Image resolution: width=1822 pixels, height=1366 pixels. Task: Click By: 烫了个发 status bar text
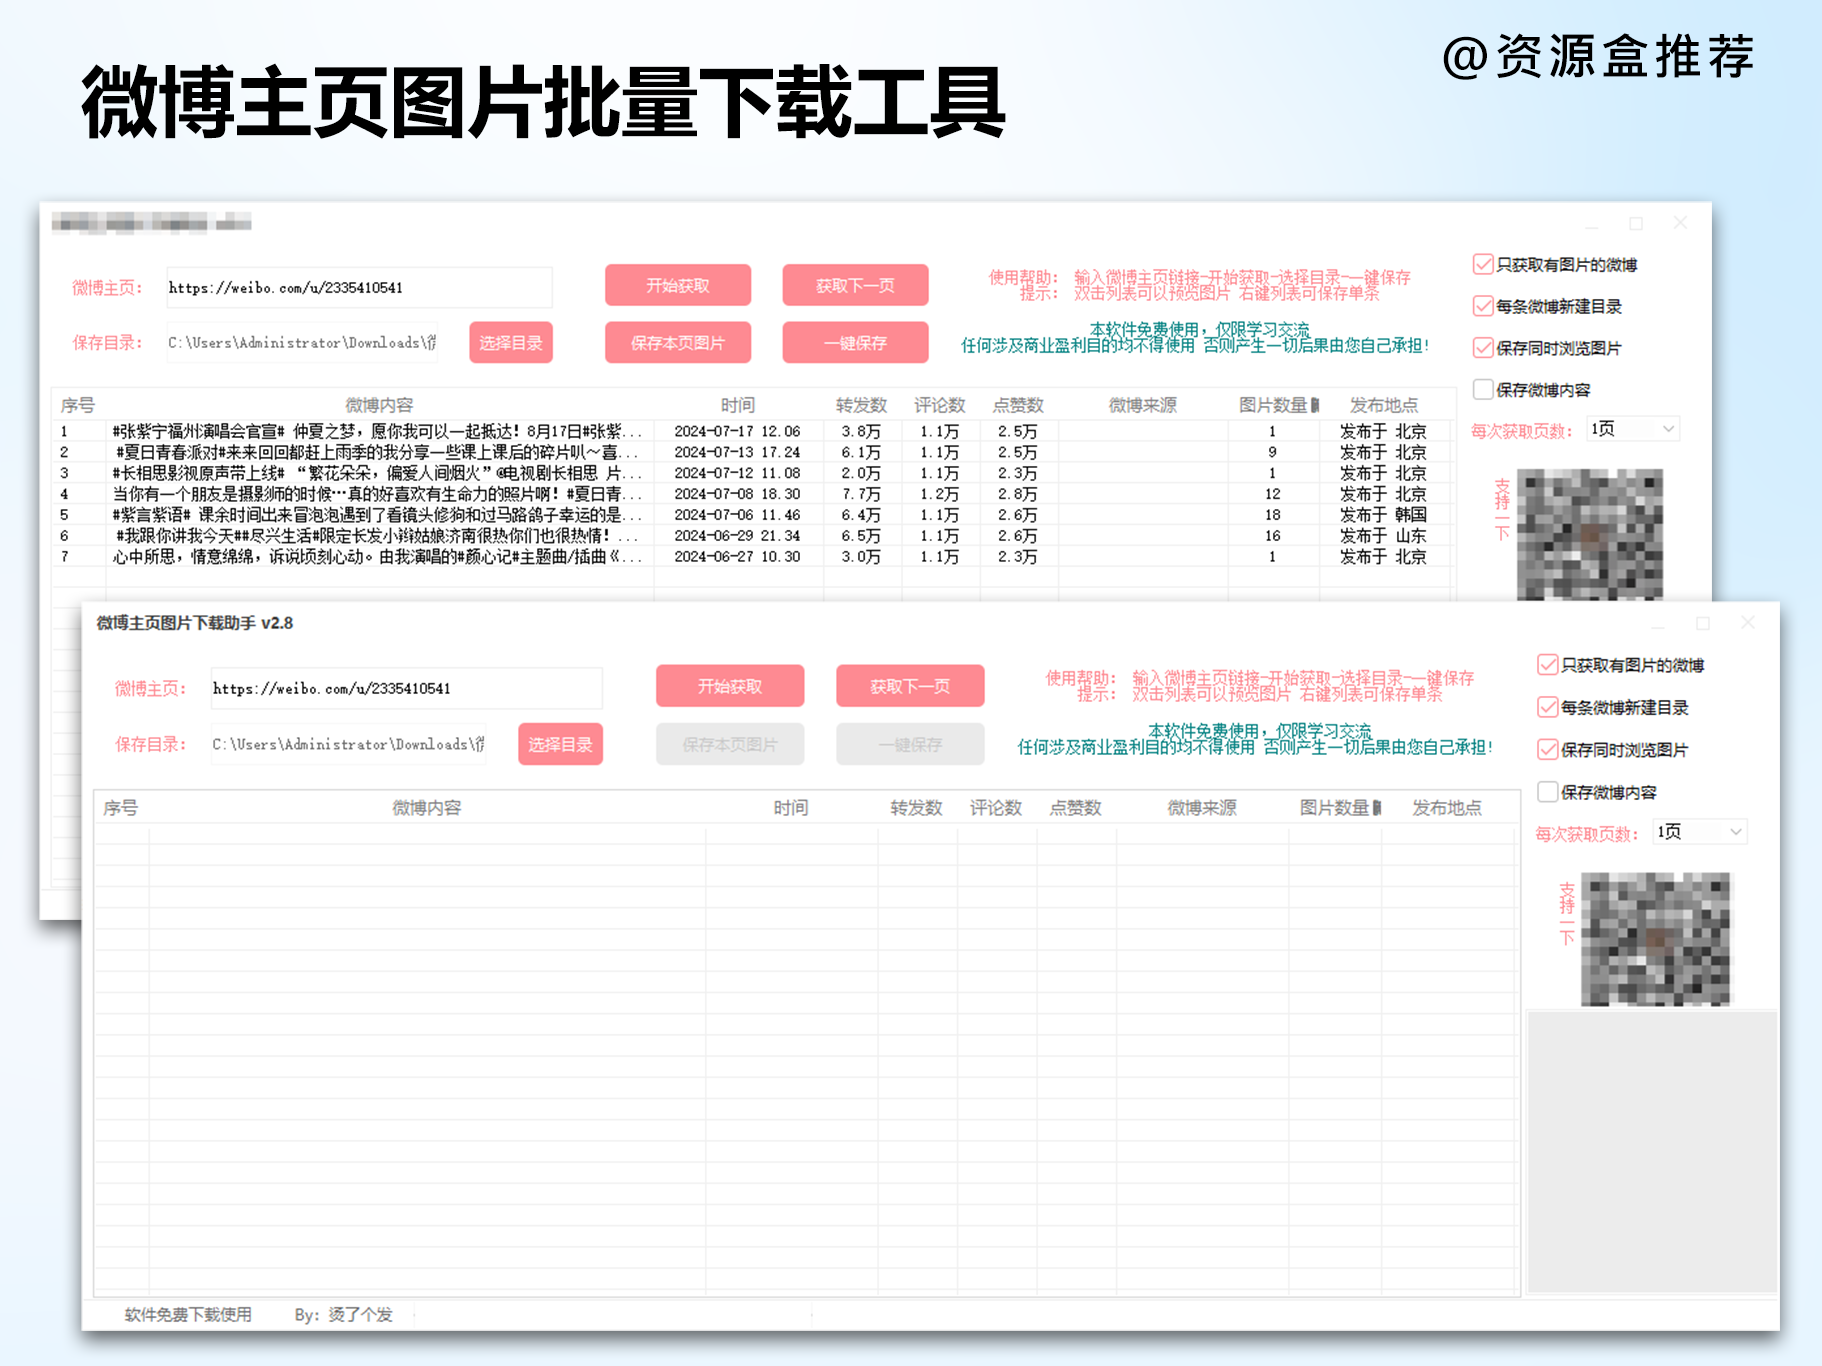coord(343,1314)
